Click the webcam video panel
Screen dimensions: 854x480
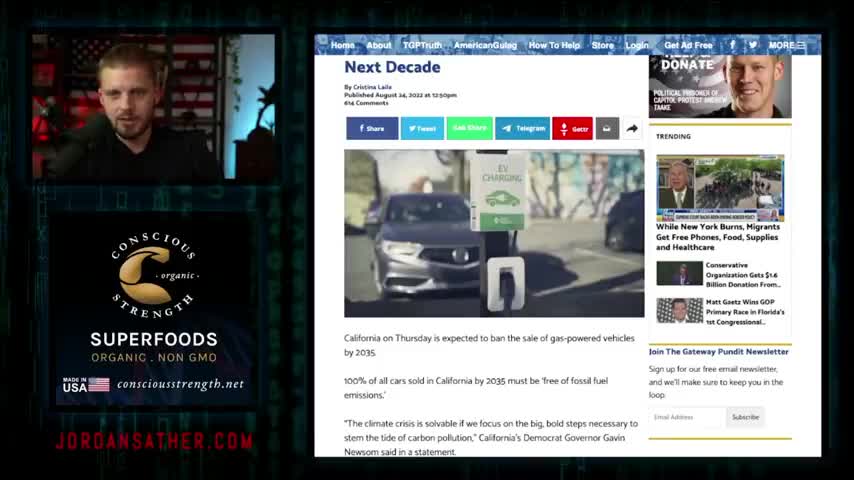coord(154,107)
